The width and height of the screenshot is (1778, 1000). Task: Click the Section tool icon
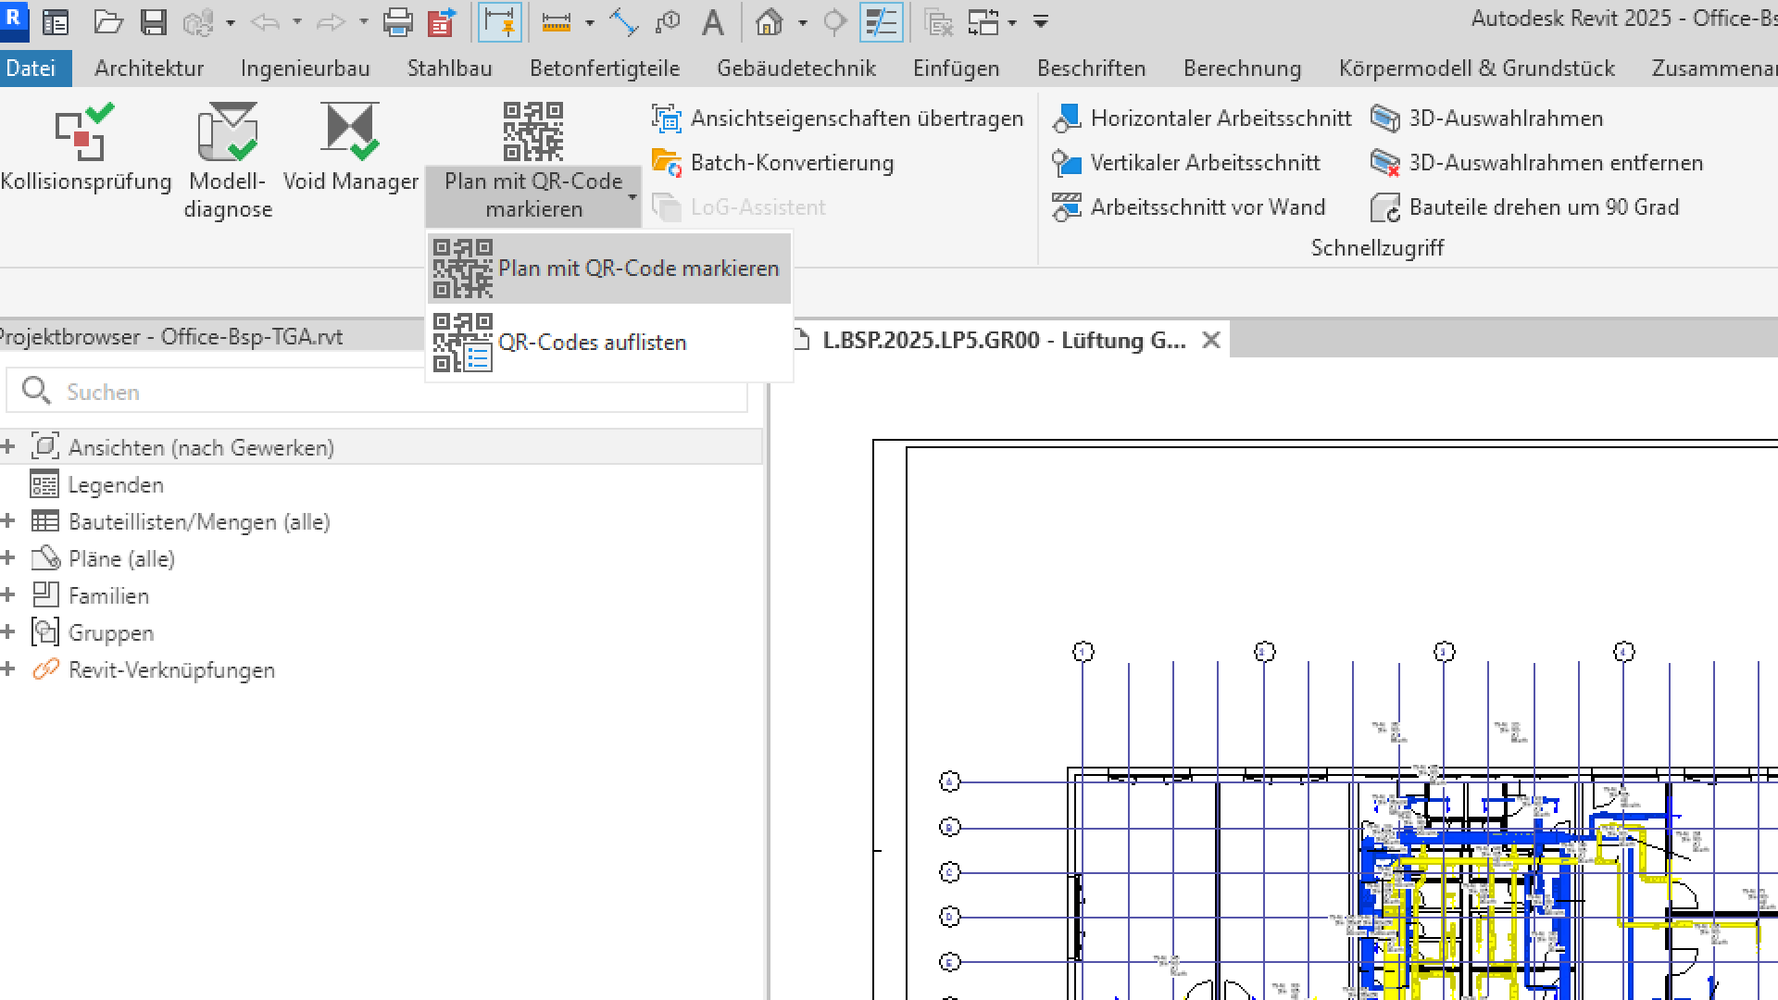[834, 22]
